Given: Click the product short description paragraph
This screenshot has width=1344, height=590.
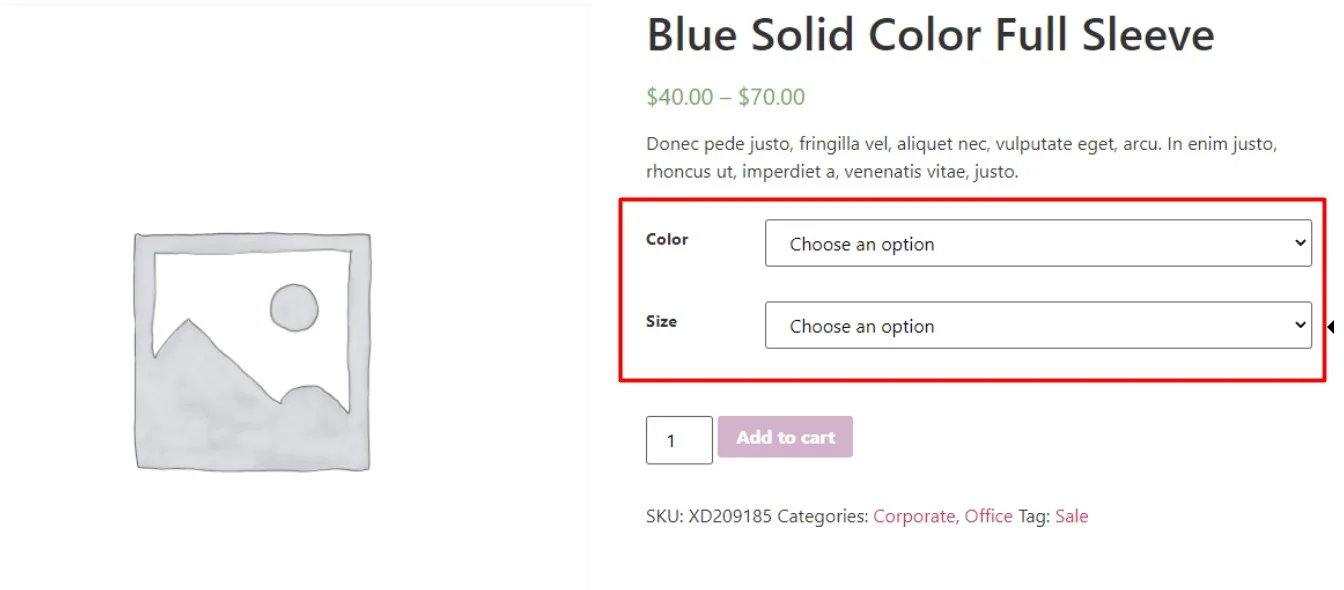Looking at the screenshot, I should tap(962, 158).
